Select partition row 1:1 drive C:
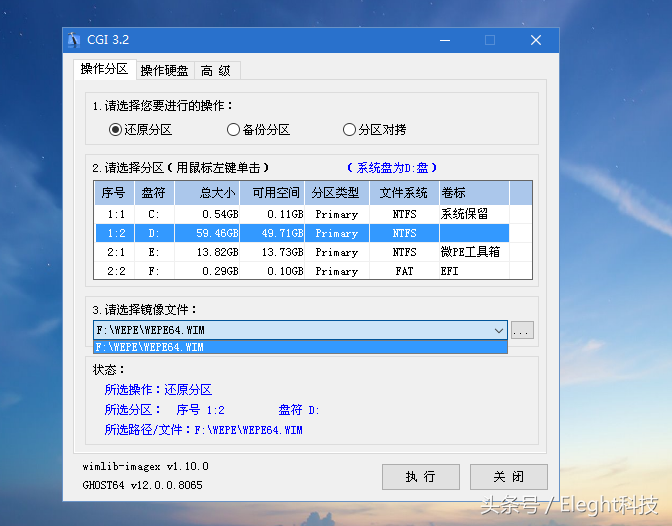The height and width of the screenshot is (526, 672). click(x=300, y=214)
